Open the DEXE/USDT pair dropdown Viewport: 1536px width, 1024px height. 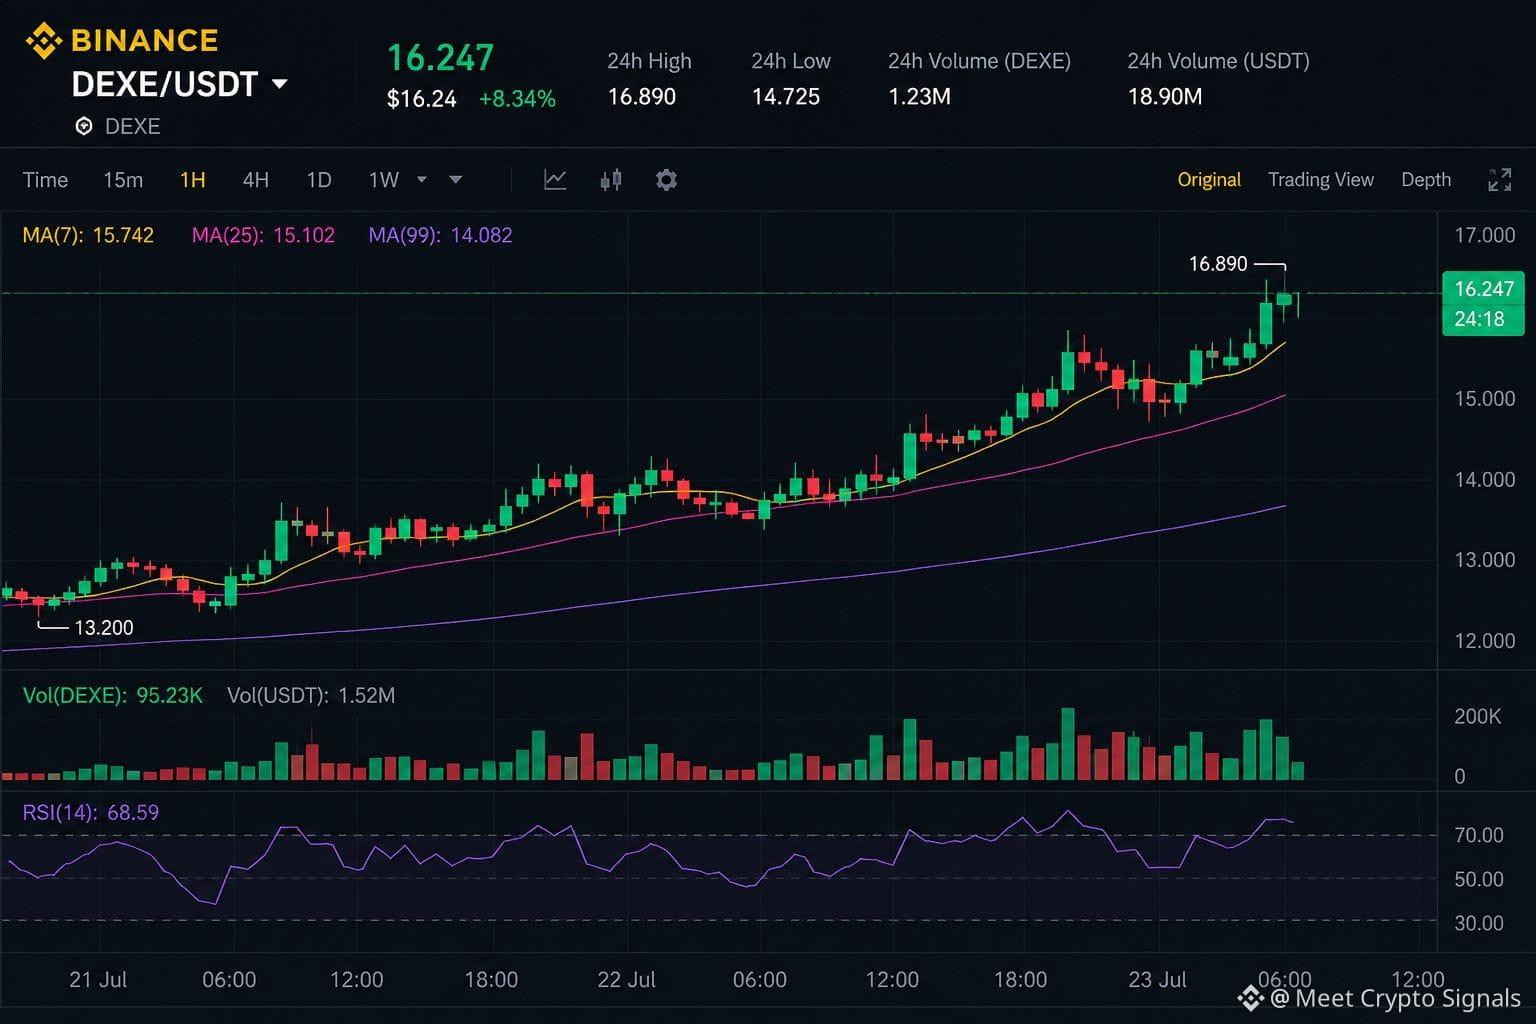(280, 84)
